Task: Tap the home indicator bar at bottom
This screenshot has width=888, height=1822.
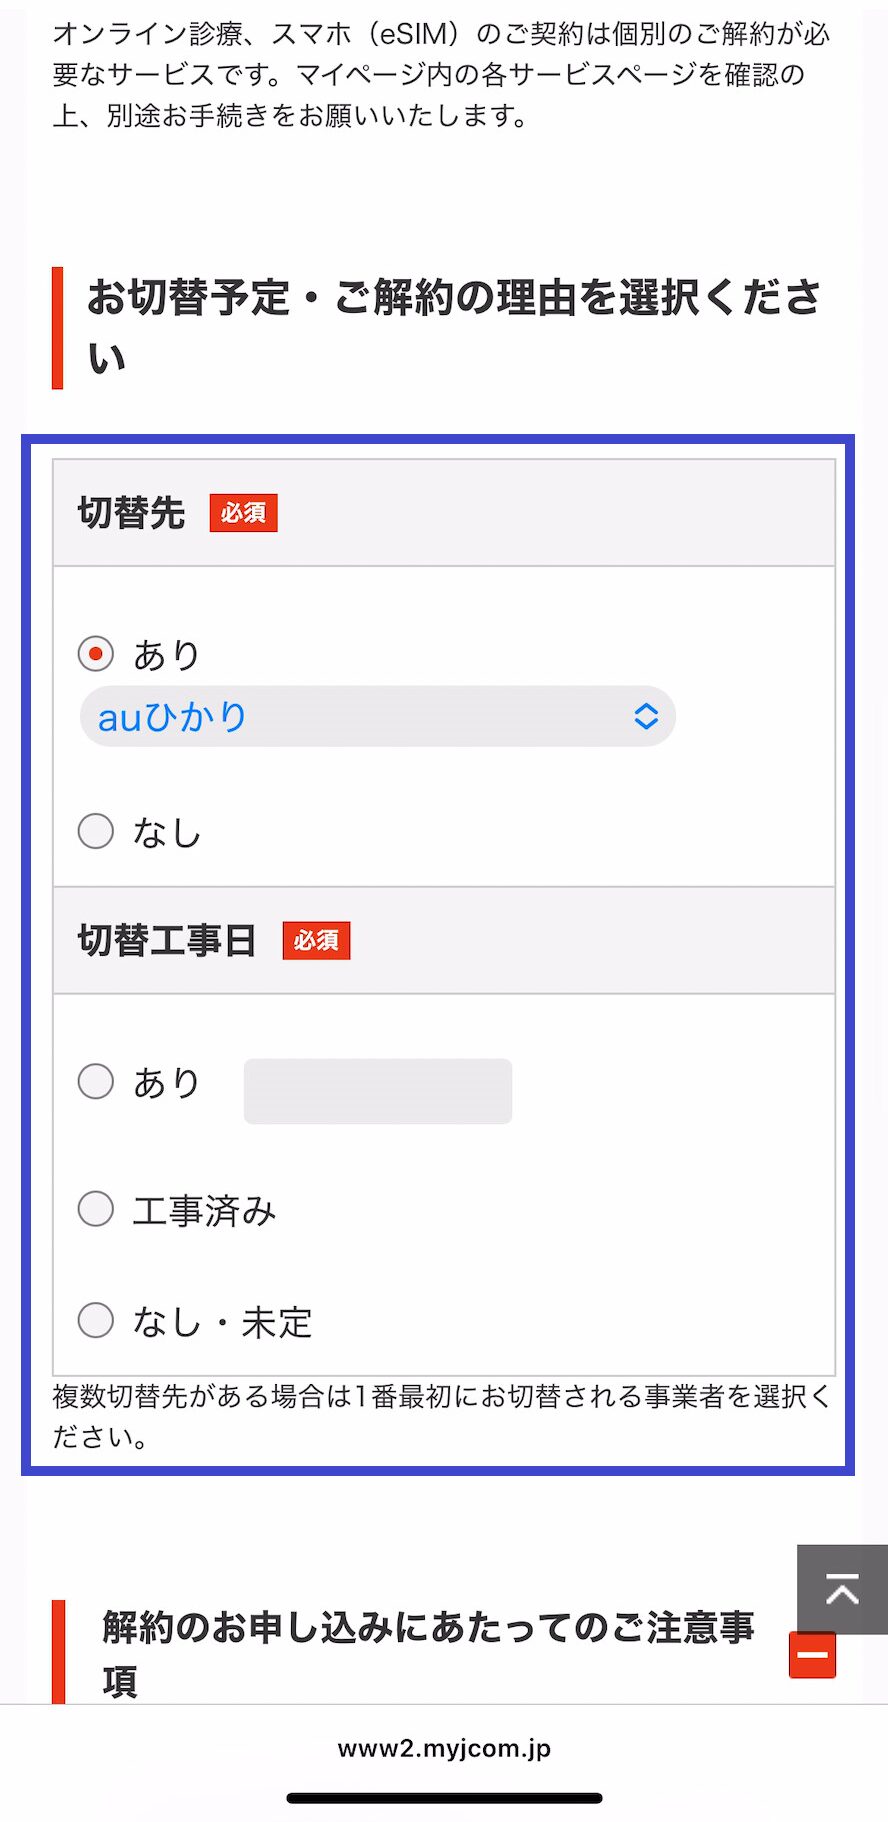Action: 444,1798
